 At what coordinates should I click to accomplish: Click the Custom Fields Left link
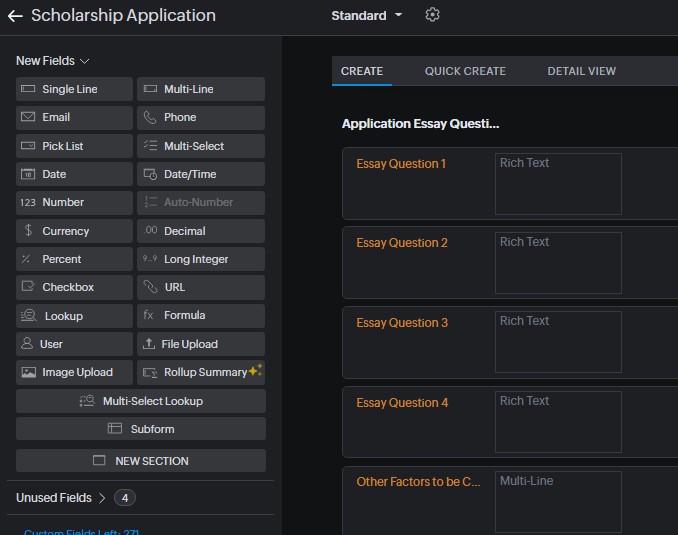tap(82, 532)
